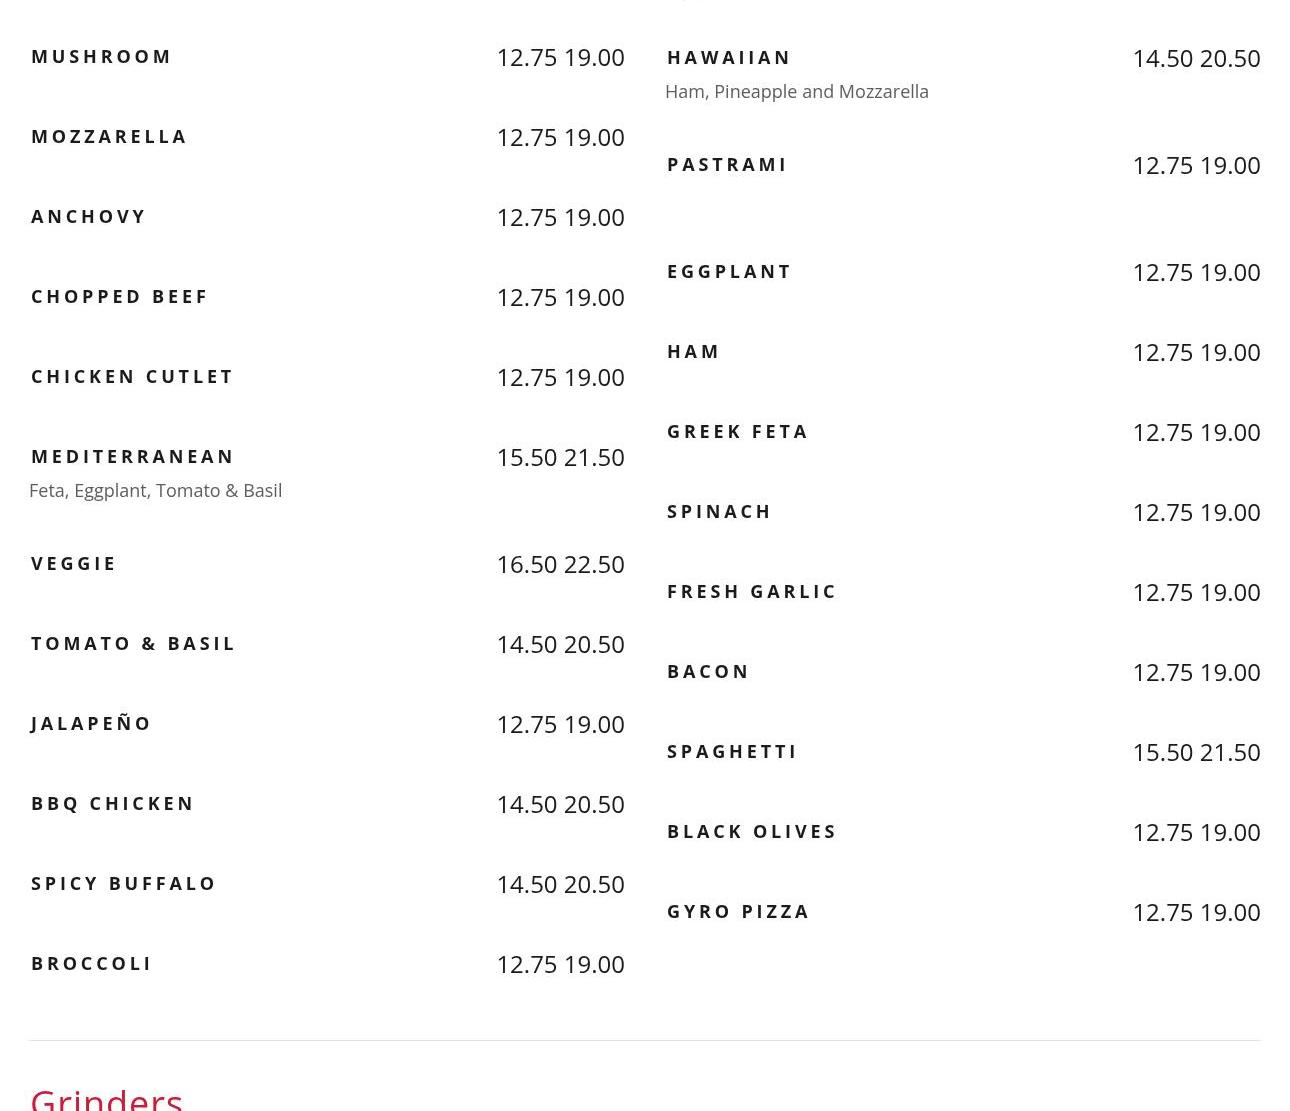The width and height of the screenshot is (1290, 1111).
Task: Click the Fresh Garlic pizza name
Action: [751, 592]
